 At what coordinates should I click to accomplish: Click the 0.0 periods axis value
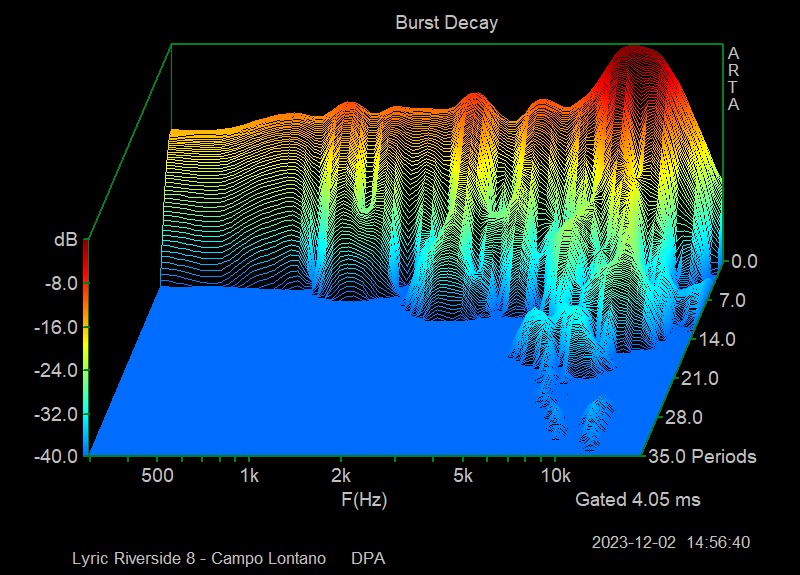coord(744,261)
